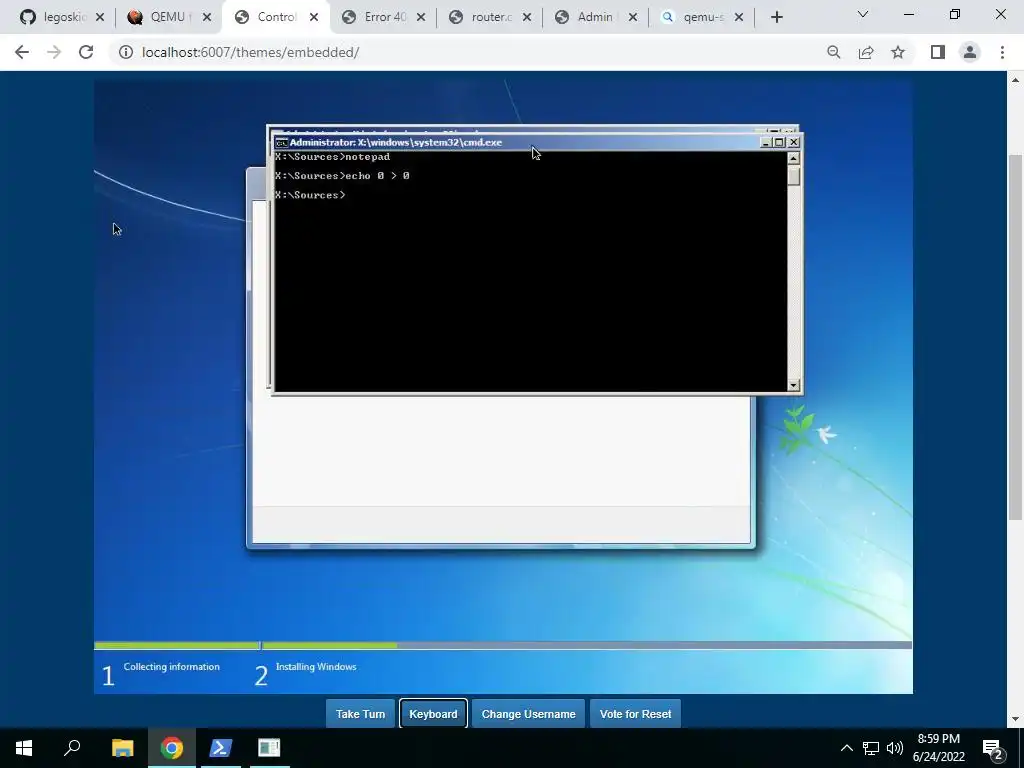Toggle the browser side panel
1024x768 pixels.
pos(938,52)
